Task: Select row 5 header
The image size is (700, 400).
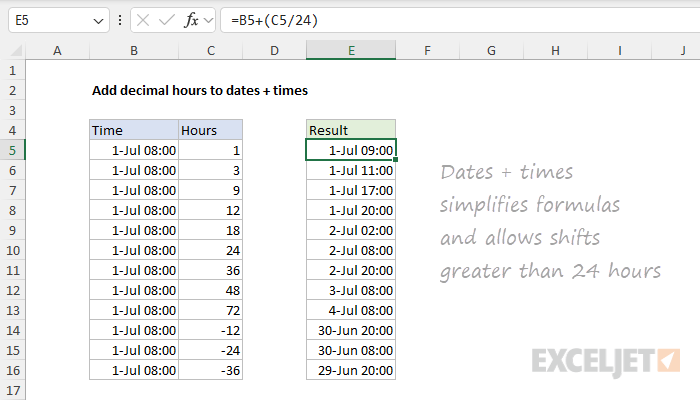Action: 12,150
